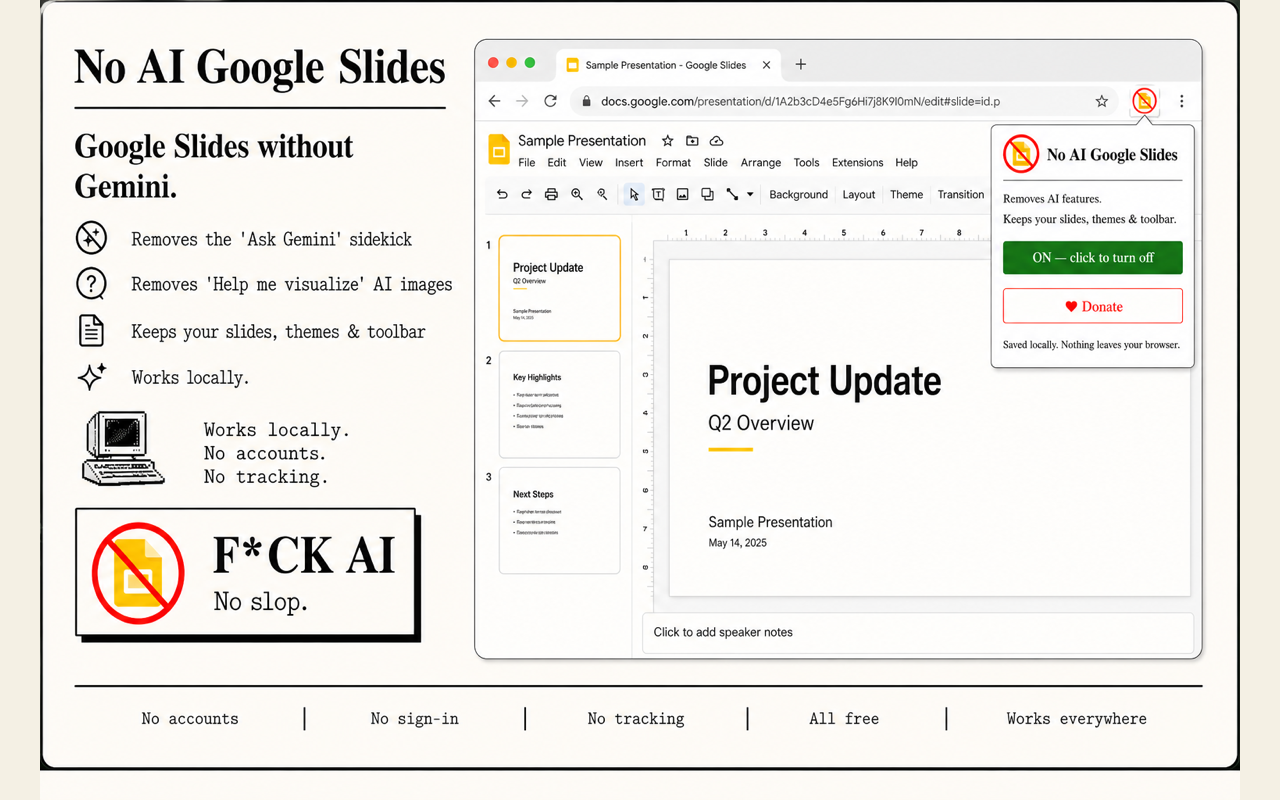Open the Insert menu

[629, 162]
